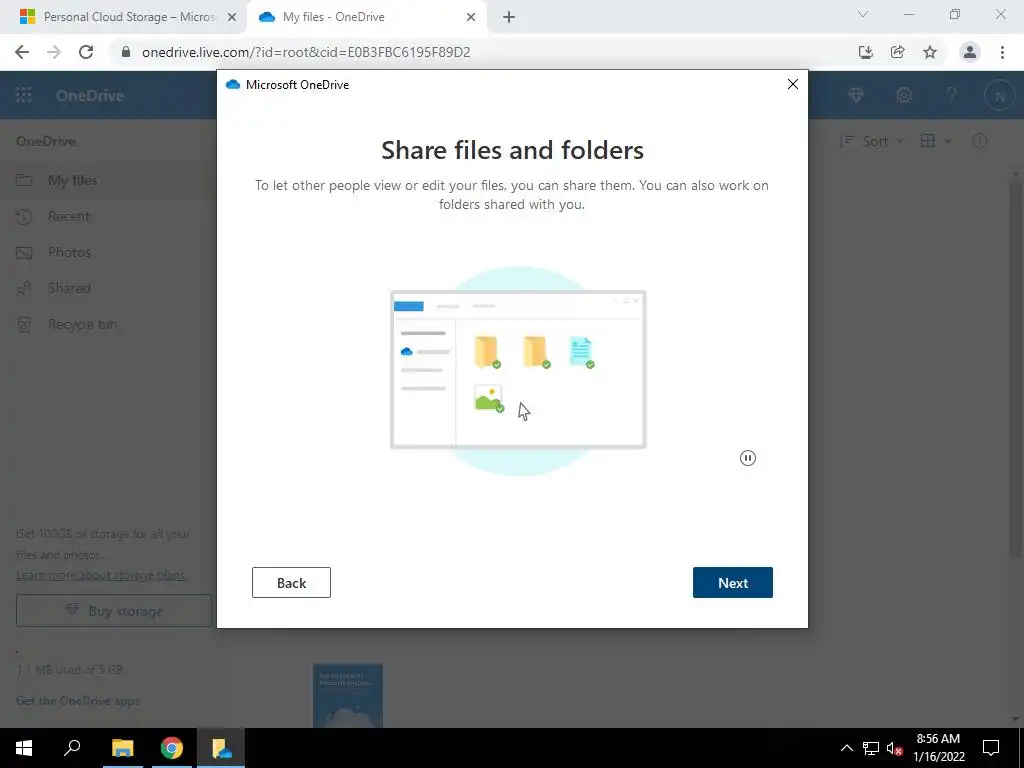
Task: Switch to My files - OneDrive tab
Action: pyautogui.click(x=334, y=17)
